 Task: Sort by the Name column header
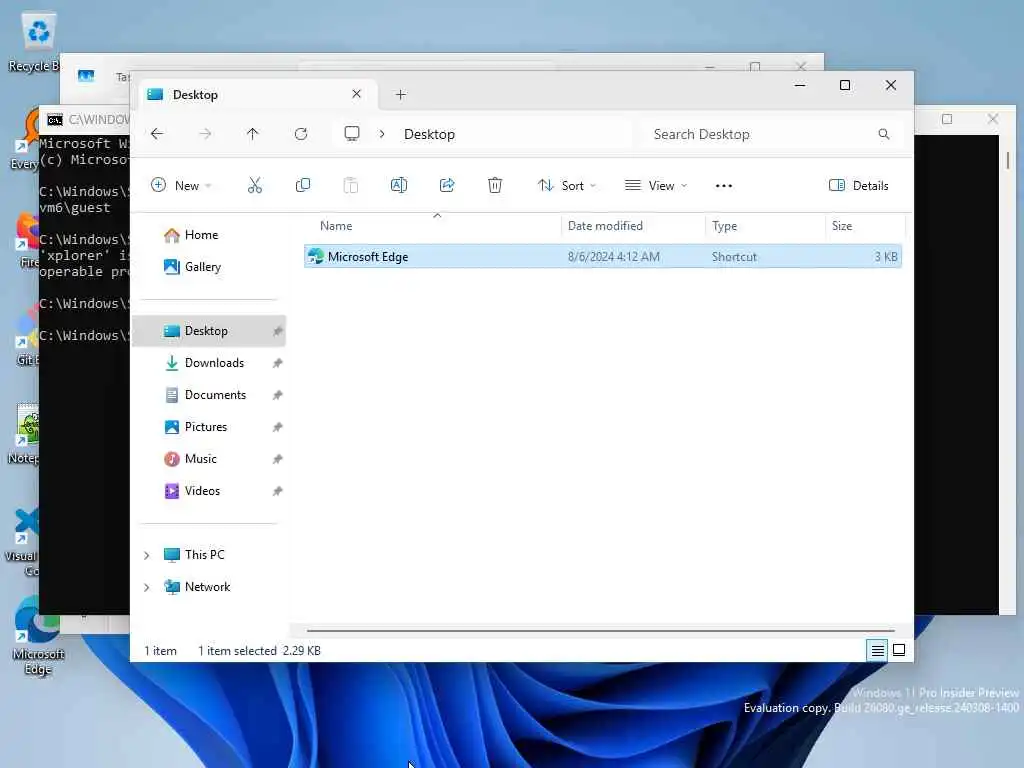click(431, 226)
